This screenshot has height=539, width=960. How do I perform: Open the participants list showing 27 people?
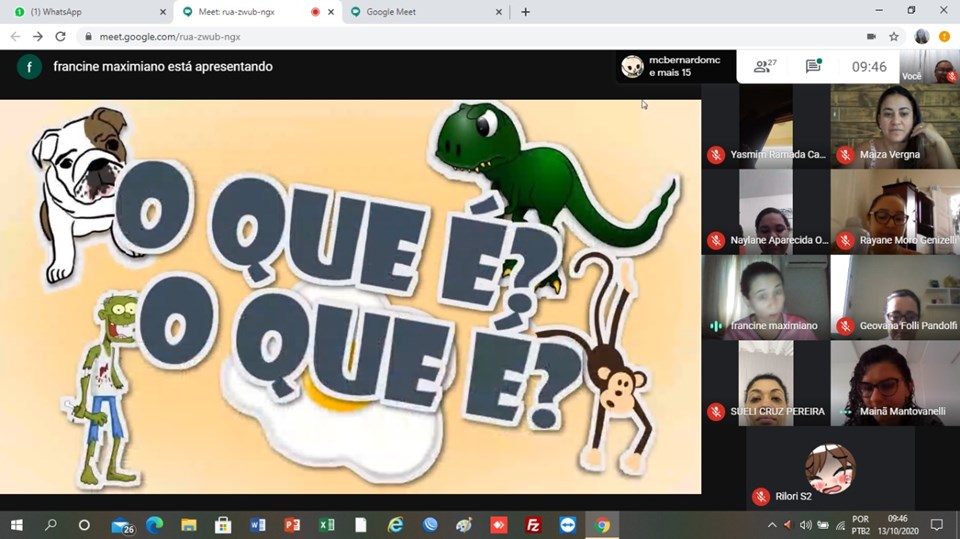point(765,67)
